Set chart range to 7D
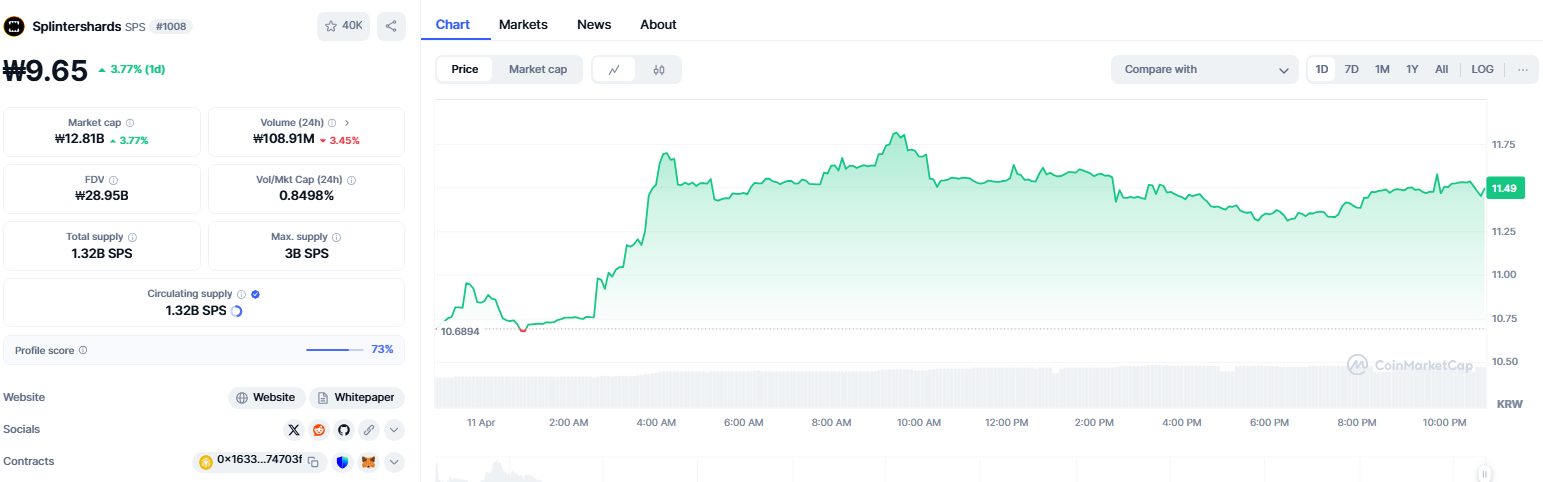This screenshot has width=1543, height=482. click(x=1351, y=70)
